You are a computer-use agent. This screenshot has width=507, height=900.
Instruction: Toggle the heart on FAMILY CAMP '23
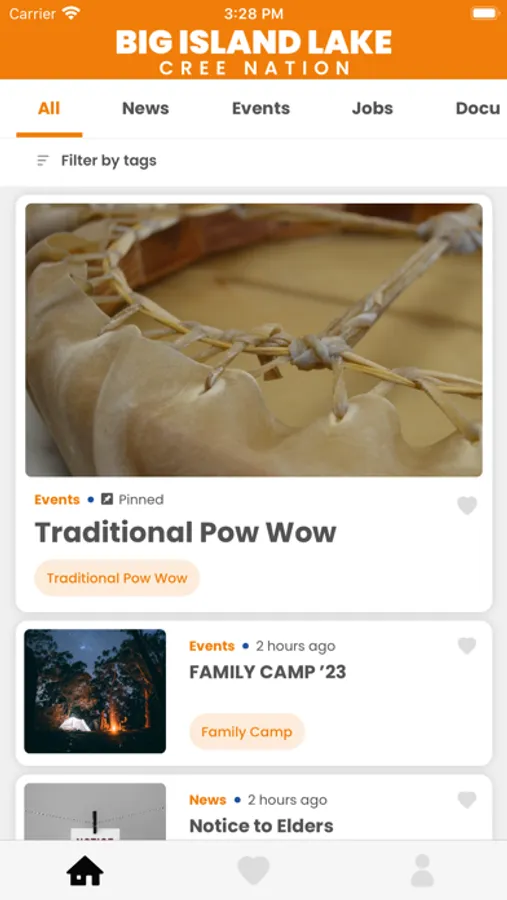point(467,646)
